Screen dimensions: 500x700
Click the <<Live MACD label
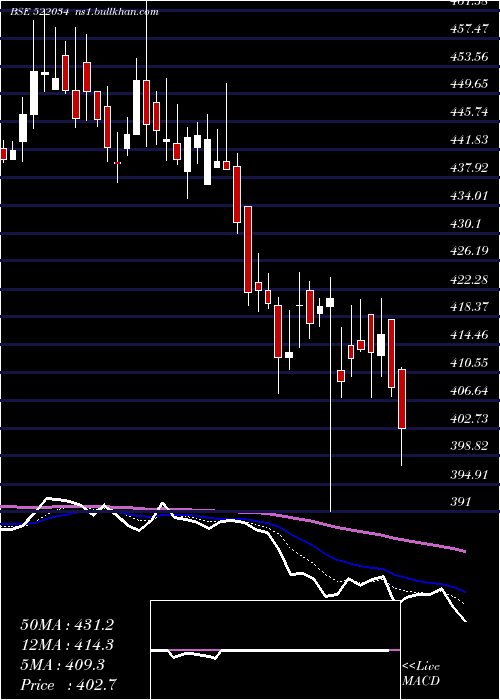[x=421, y=674]
